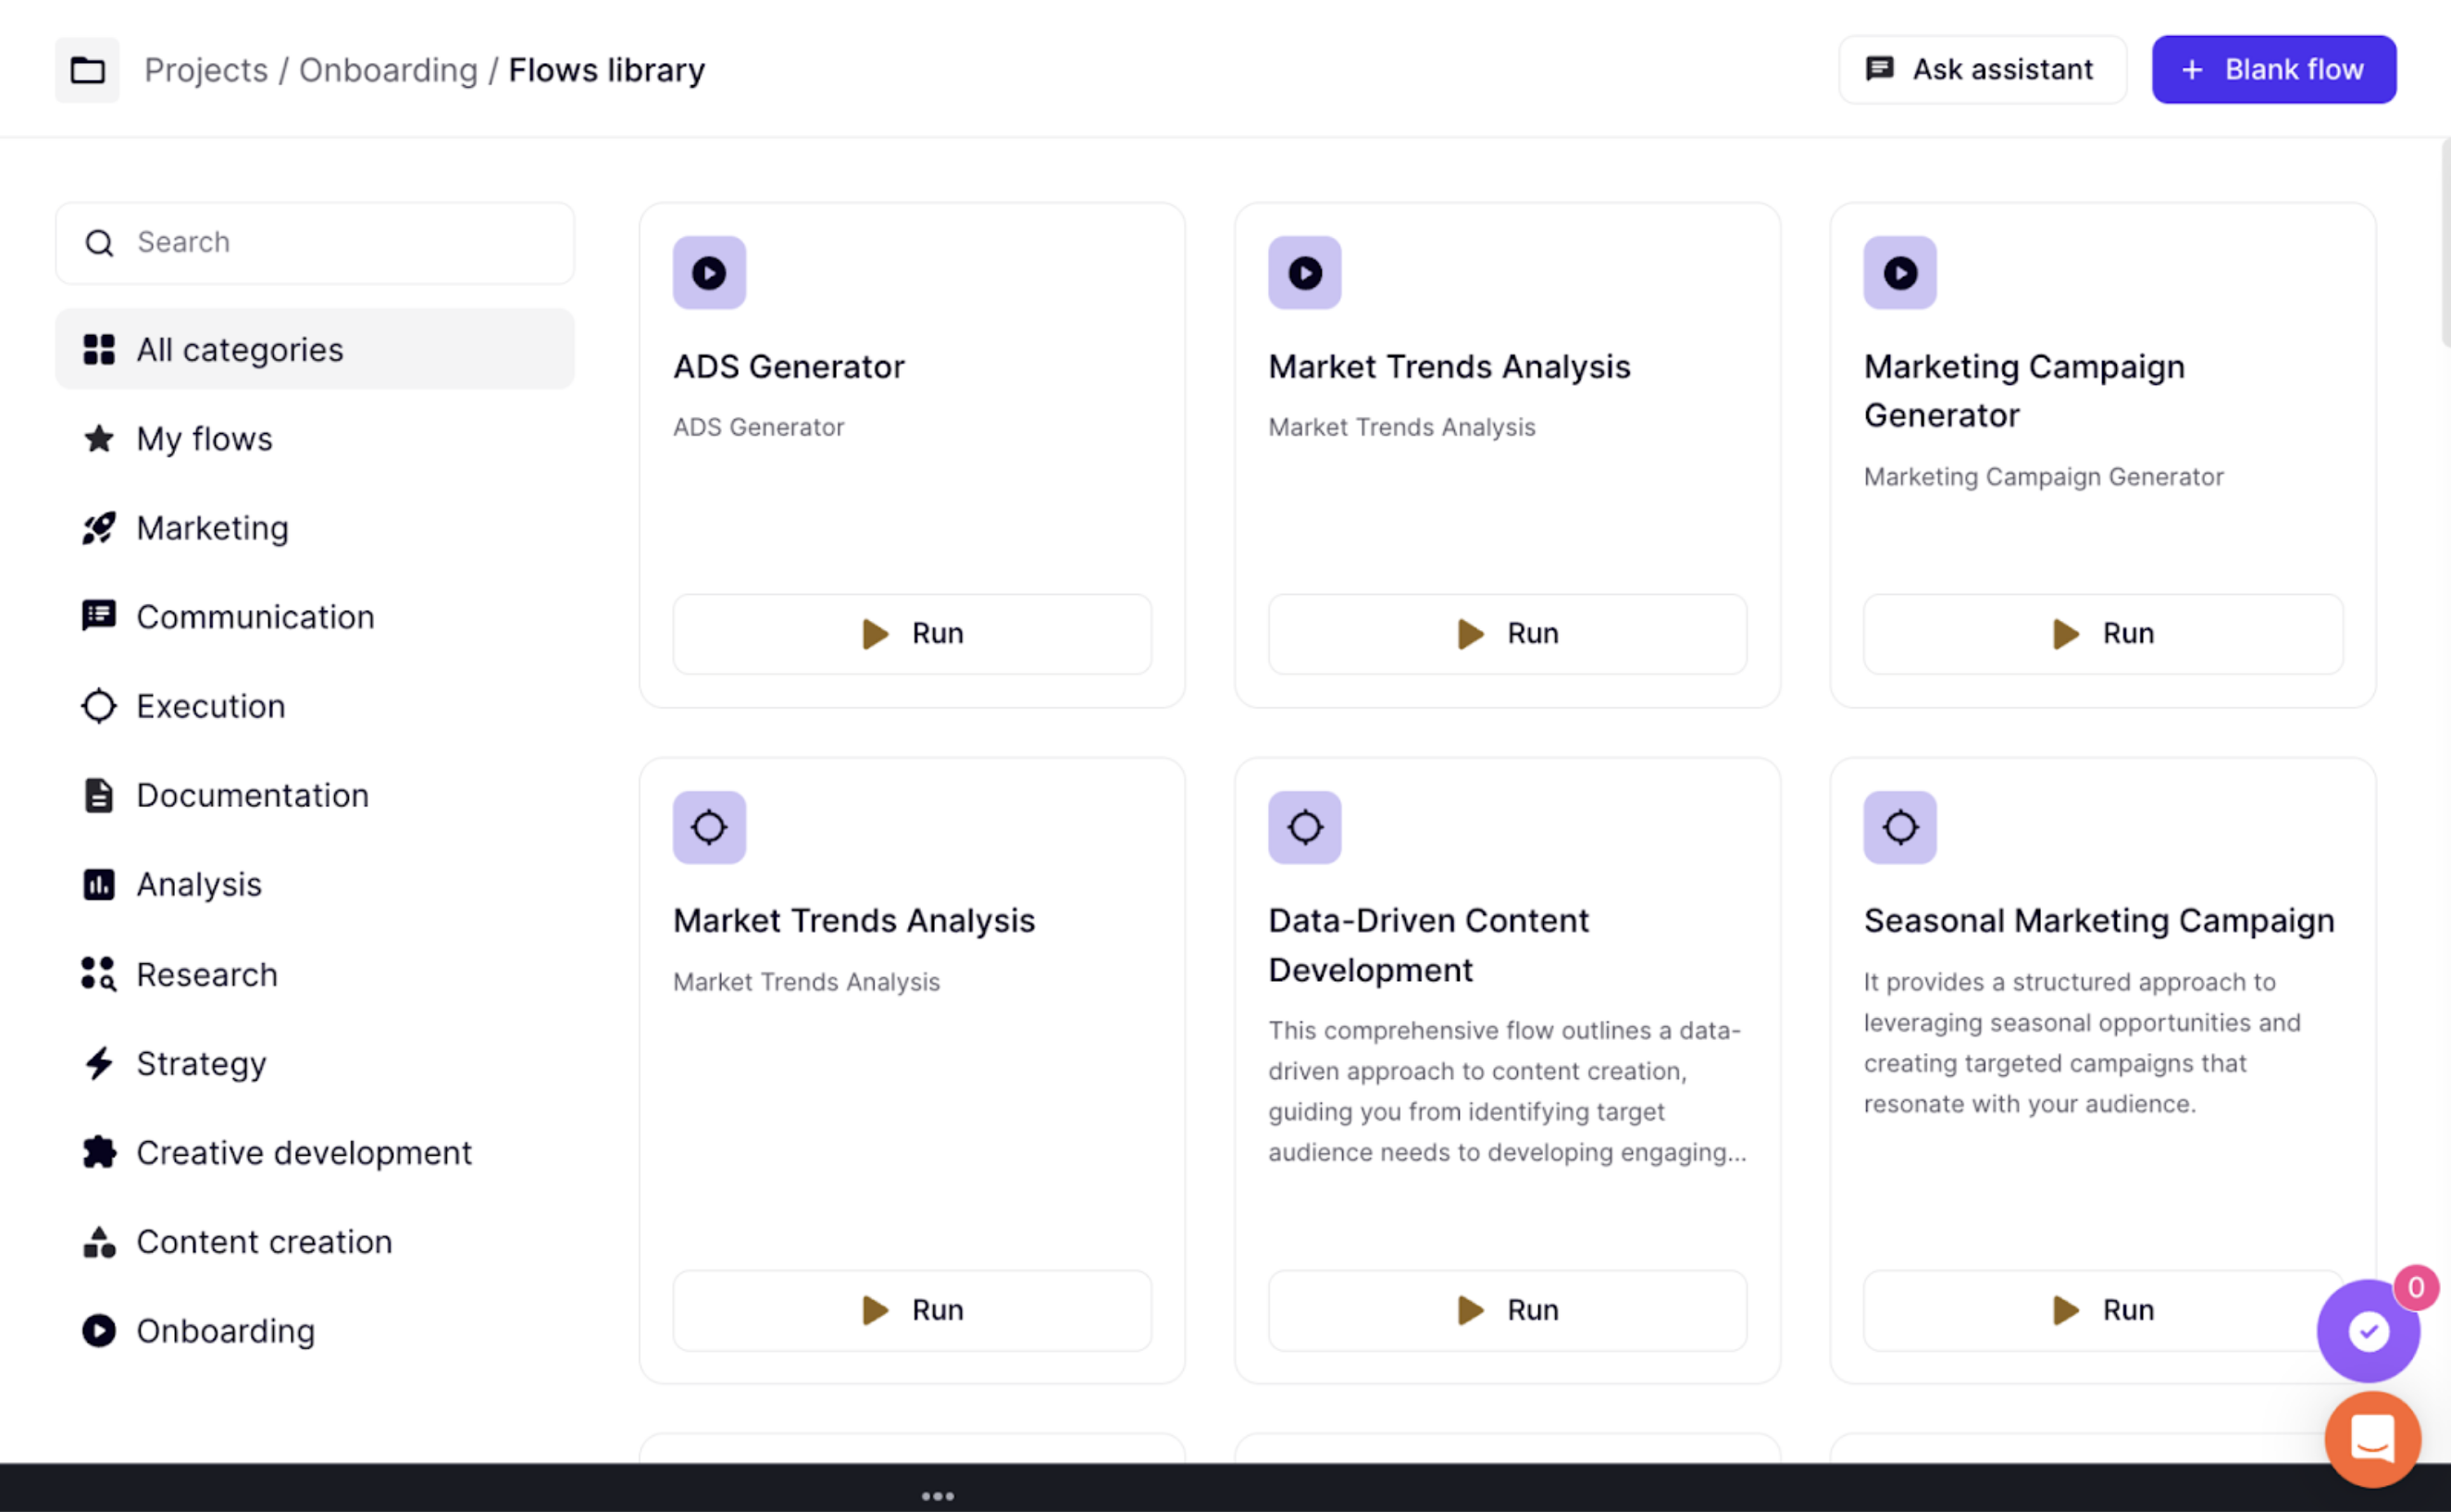Click the lightning icon beside Strategy

tap(98, 1063)
